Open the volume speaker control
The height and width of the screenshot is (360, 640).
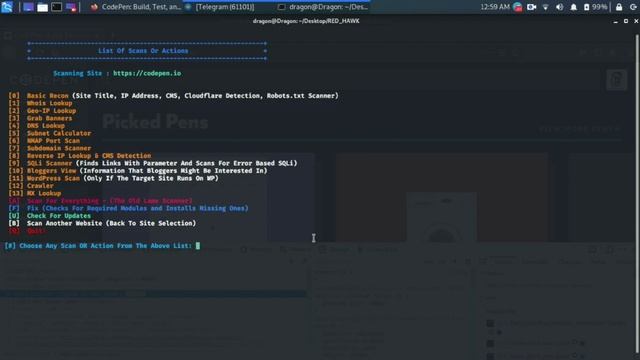pos(560,7)
